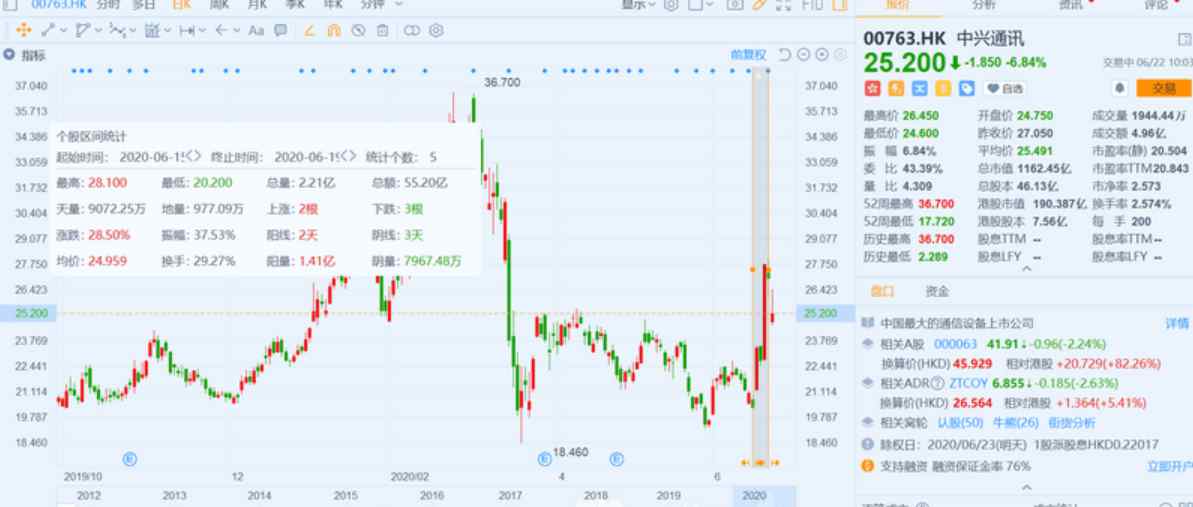Select the Aa text annotation tool
Viewport: 1193px width, 507px height.
(x=256, y=30)
